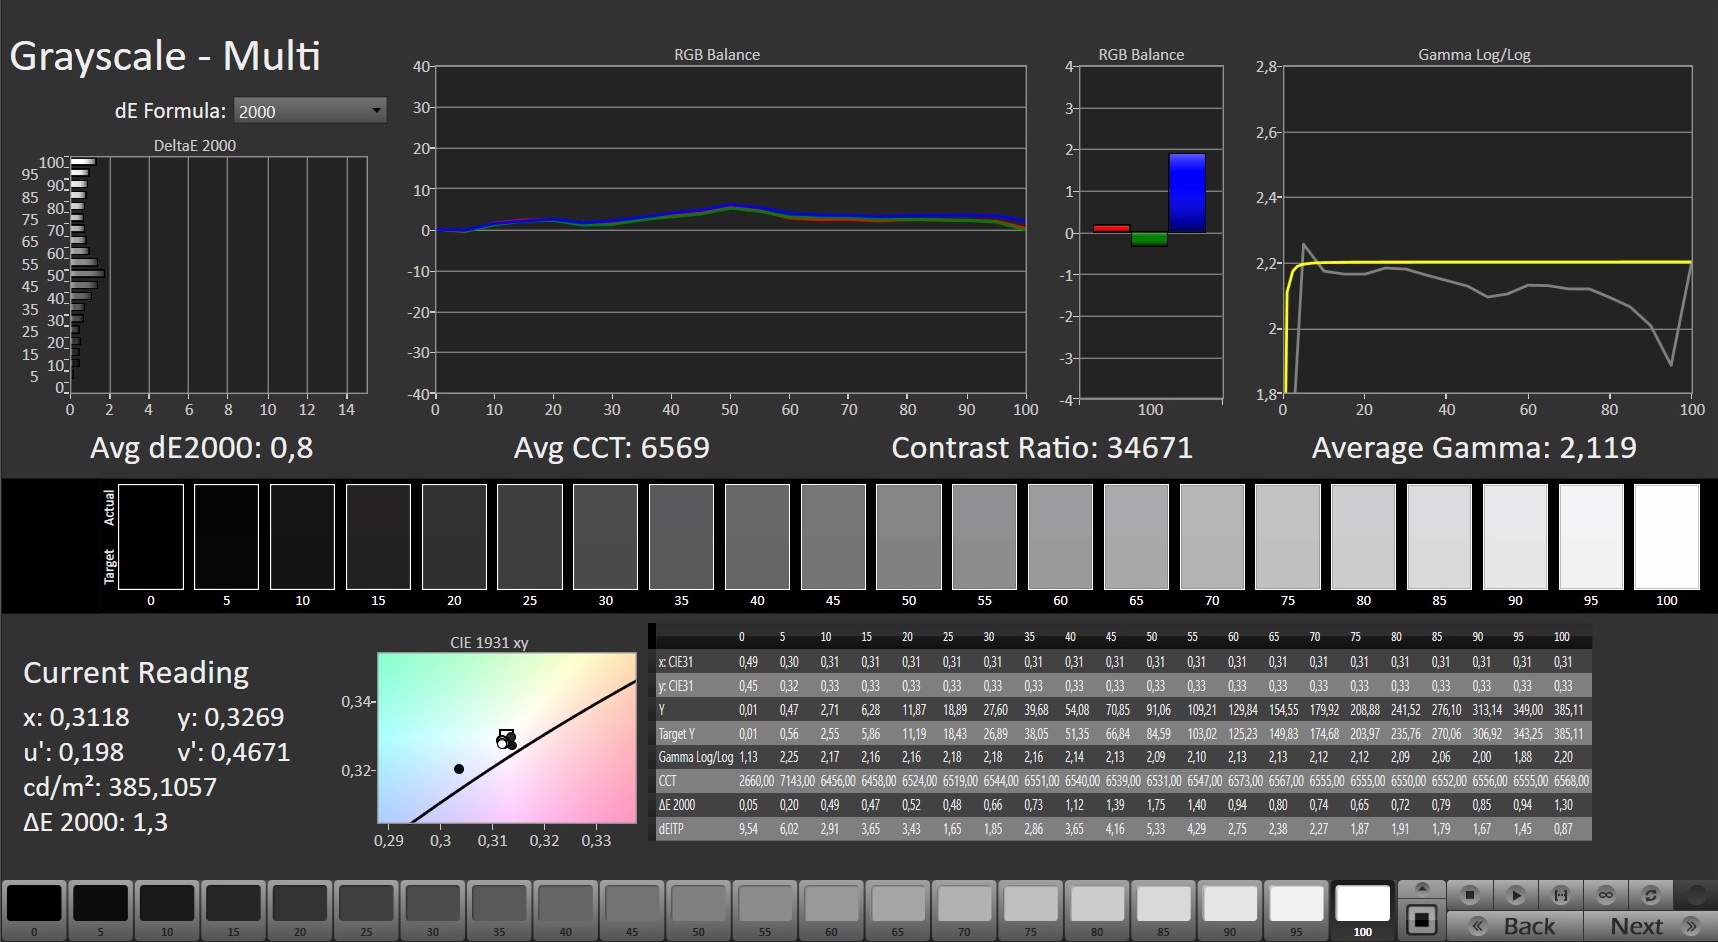Viewport: 1718px width, 942px height.
Task: Expand the small up-arrow above pattern icon
Action: click(1421, 888)
